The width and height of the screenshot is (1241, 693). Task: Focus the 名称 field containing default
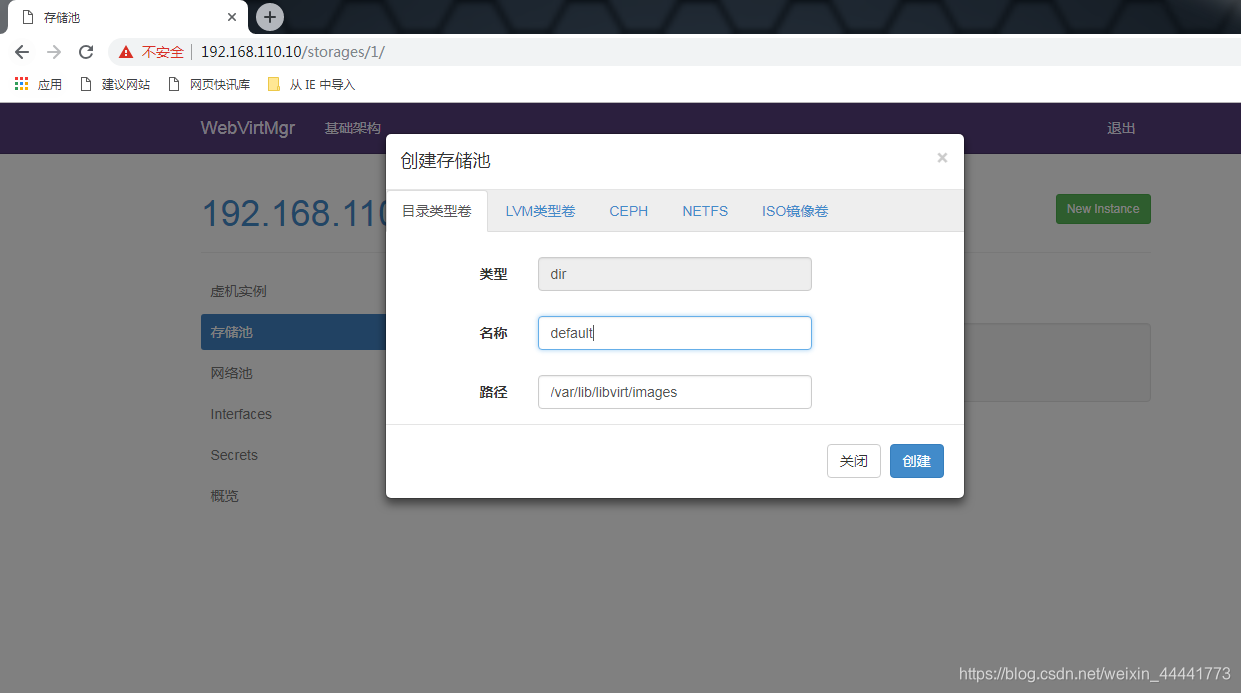pos(675,333)
